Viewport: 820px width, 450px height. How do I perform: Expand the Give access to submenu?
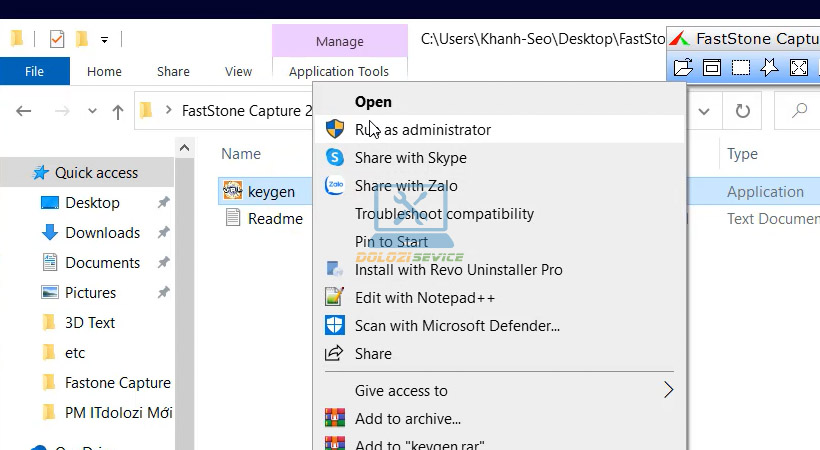coord(669,390)
